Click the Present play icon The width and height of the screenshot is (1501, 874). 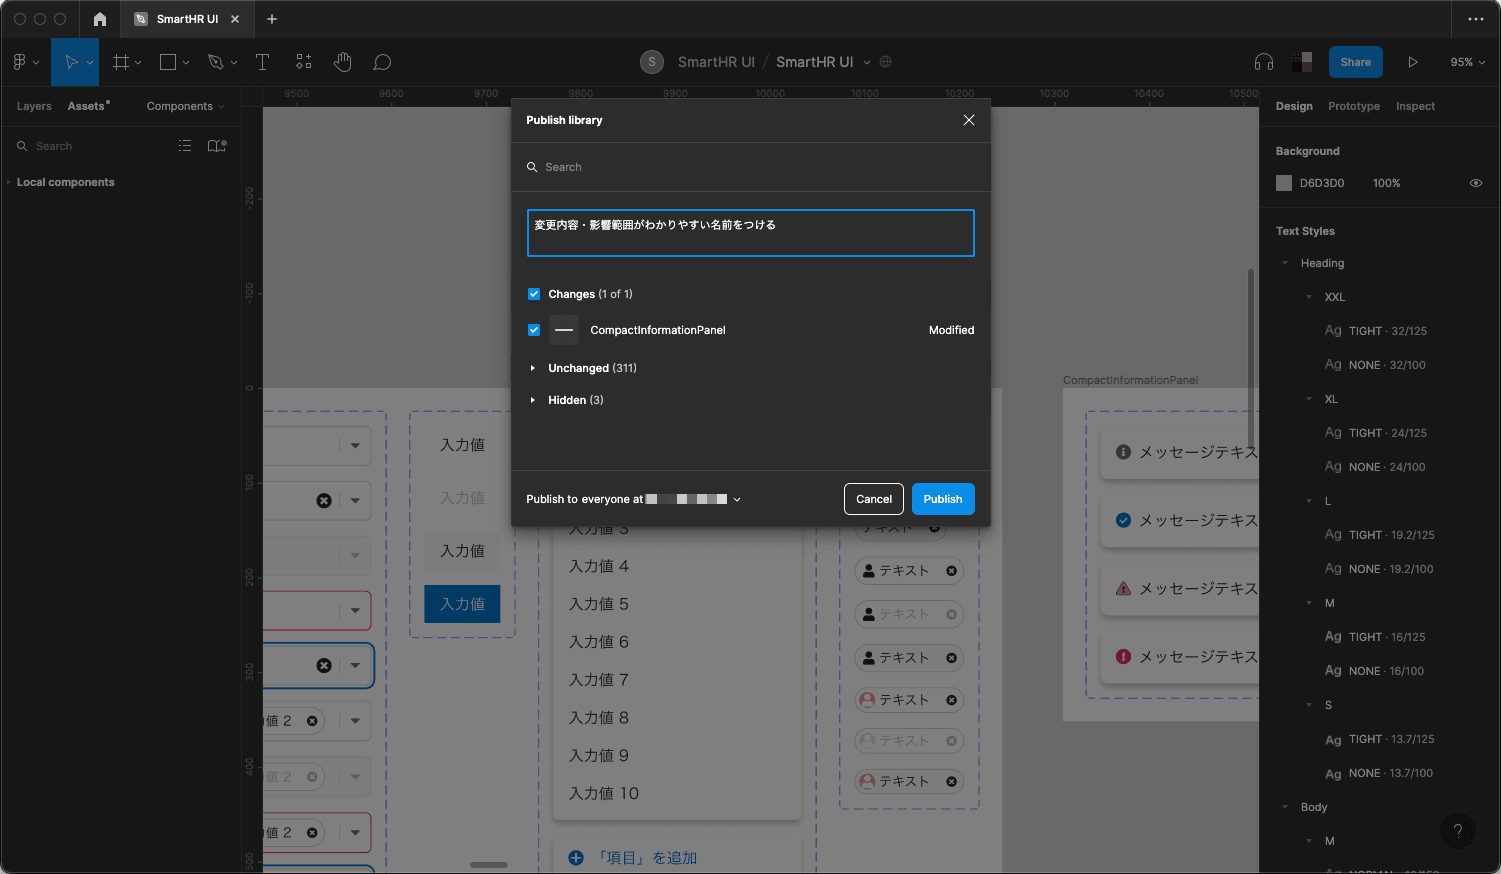1412,62
